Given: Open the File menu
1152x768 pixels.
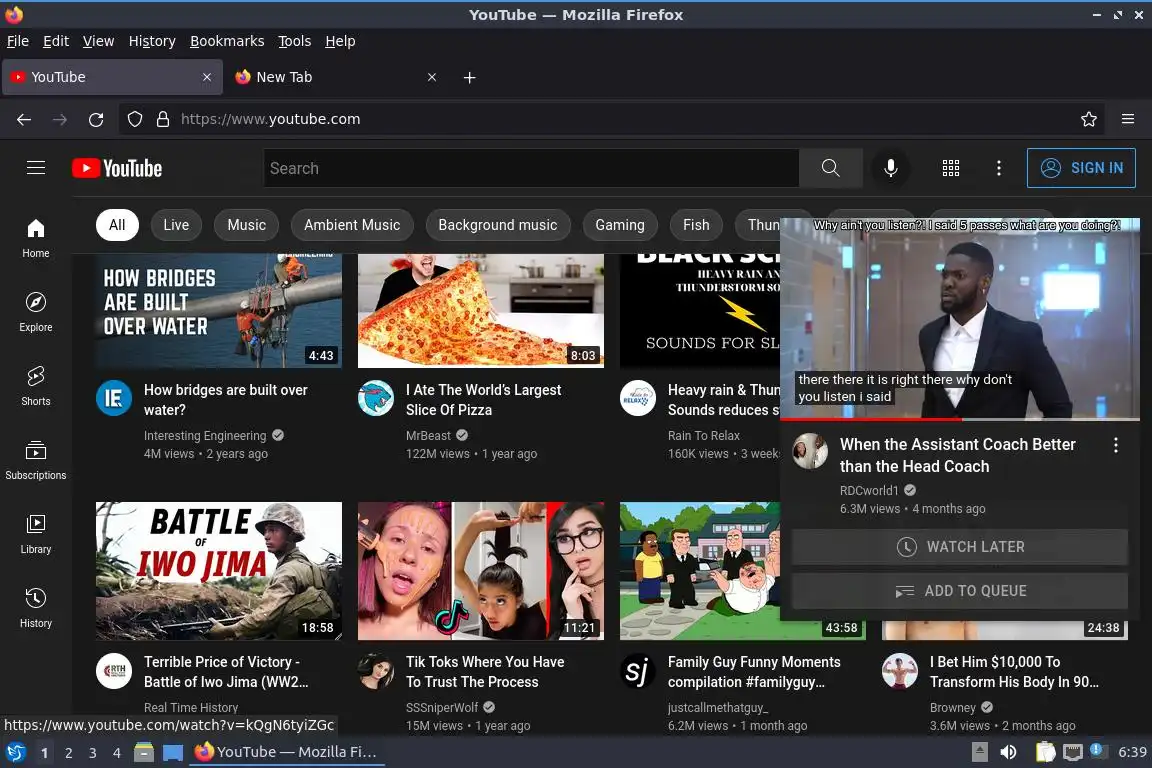Looking at the screenshot, I should pyautogui.click(x=18, y=41).
